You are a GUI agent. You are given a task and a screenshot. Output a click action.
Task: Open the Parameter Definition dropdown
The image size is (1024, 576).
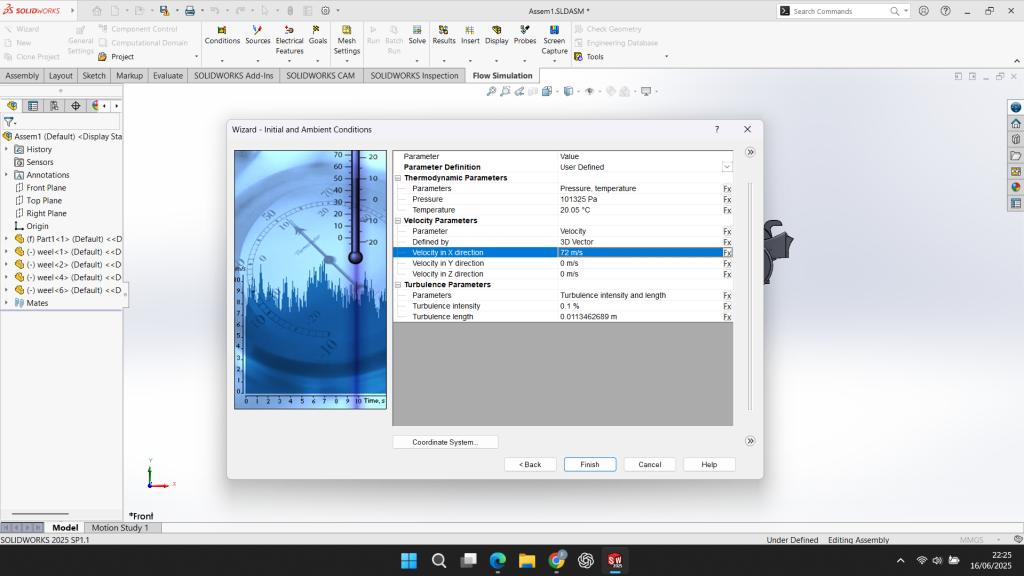tap(727, 167)
